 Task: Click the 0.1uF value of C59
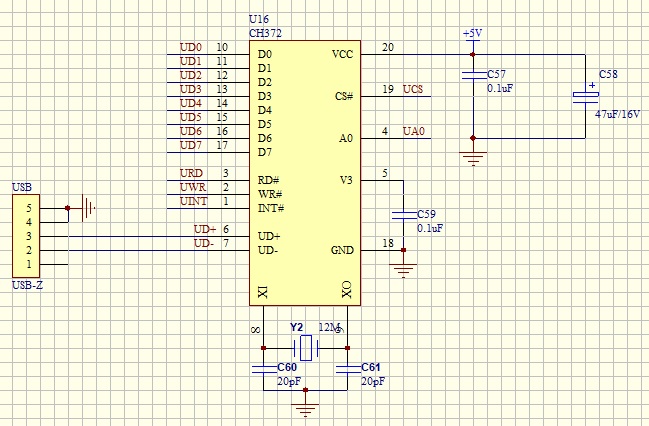tap(430, 228)
